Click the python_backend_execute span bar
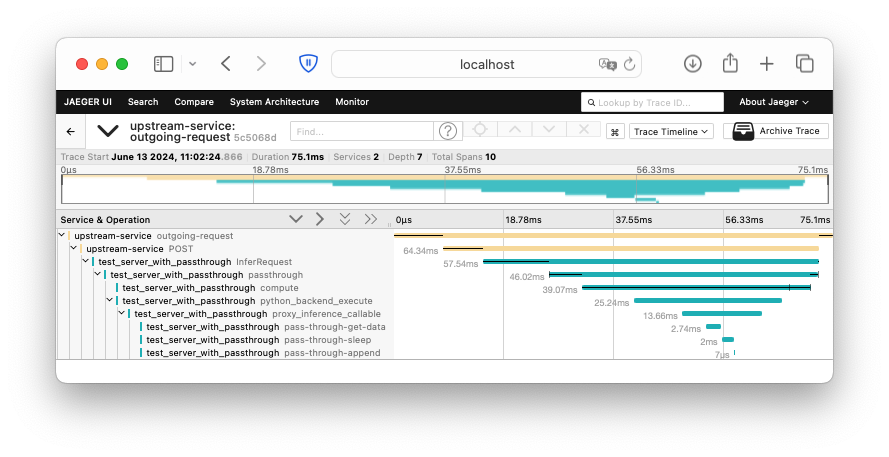Viewport: 889px width, 457px height. [707, 300]
